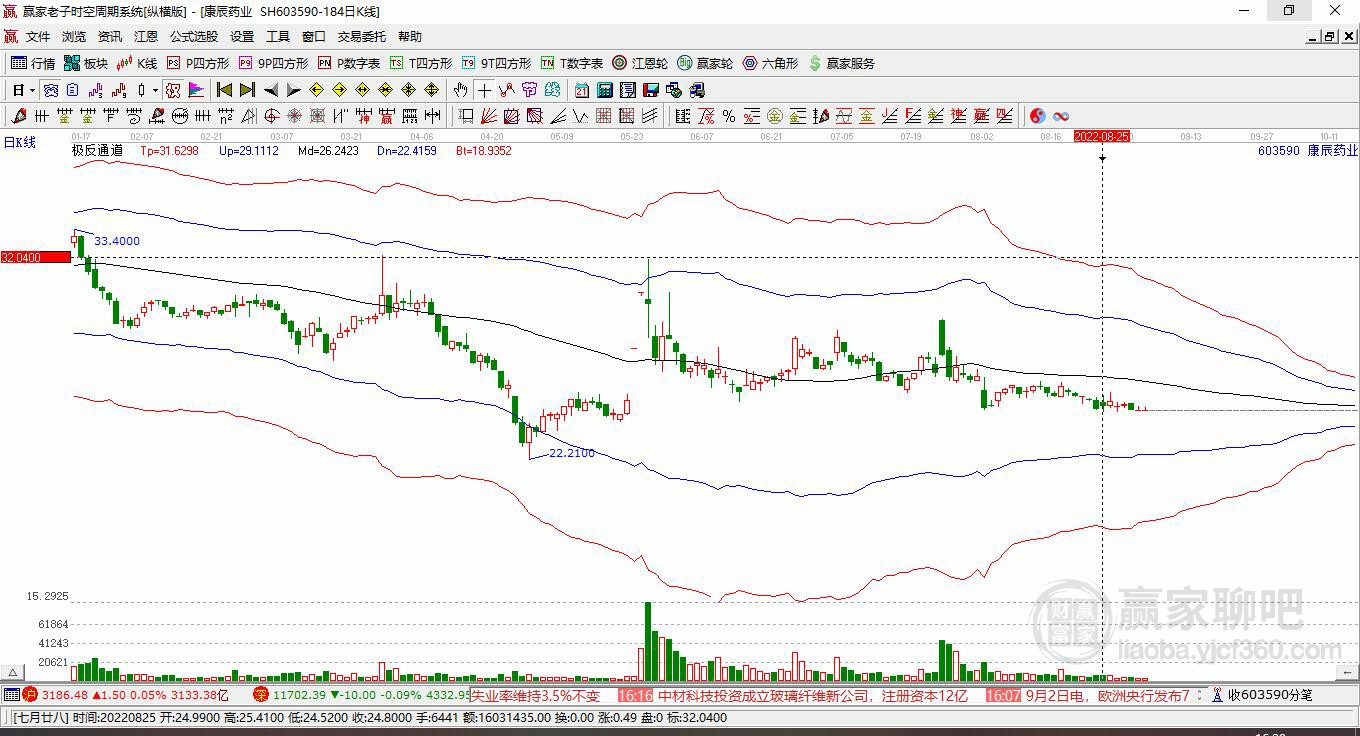The image size is (1360, 736).
Task: Click the 22.2100 low price label
Action: [572, 453]
